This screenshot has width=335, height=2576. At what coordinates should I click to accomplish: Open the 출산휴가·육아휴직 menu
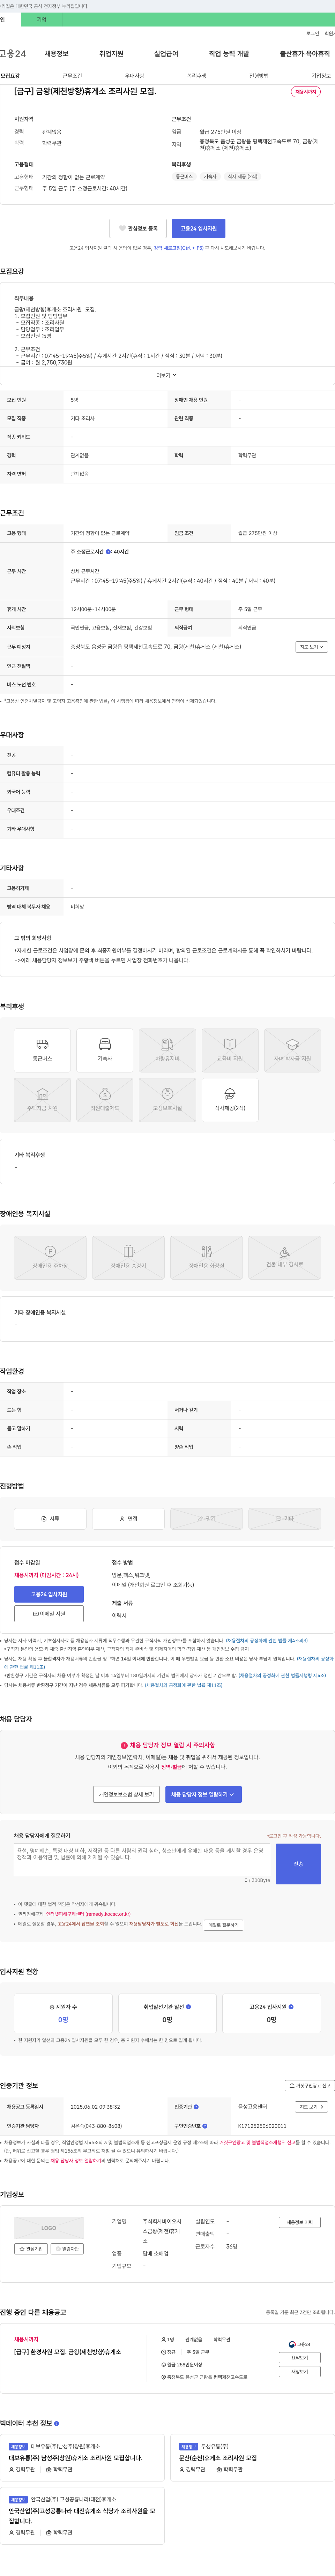tap(305, 54)
